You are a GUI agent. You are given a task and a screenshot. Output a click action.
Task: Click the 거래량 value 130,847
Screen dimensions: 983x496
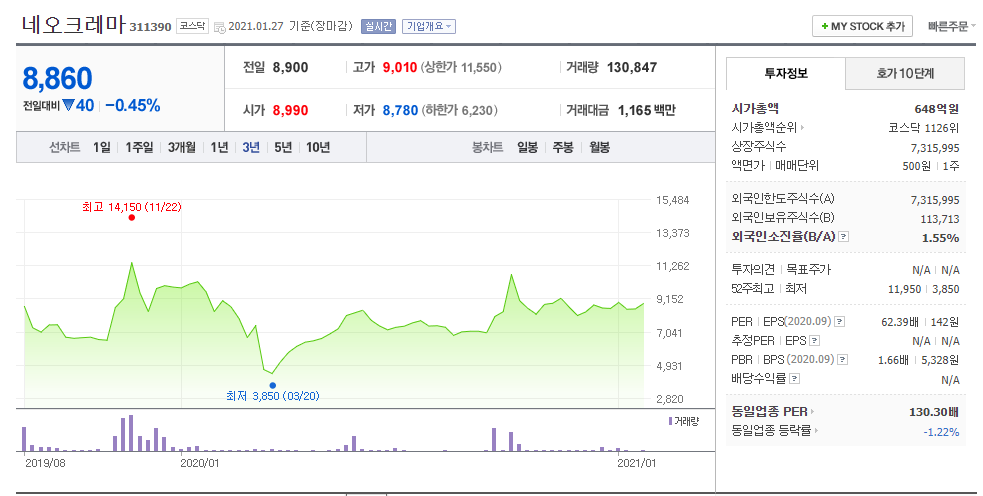(632, 68)
